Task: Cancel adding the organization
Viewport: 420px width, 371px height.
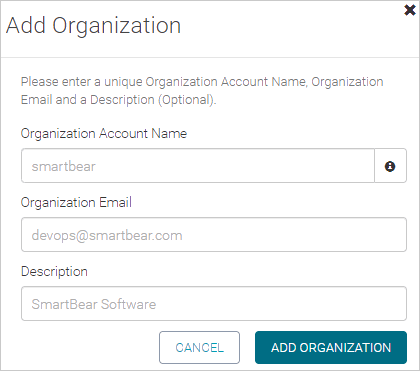Action: point(199,347)
